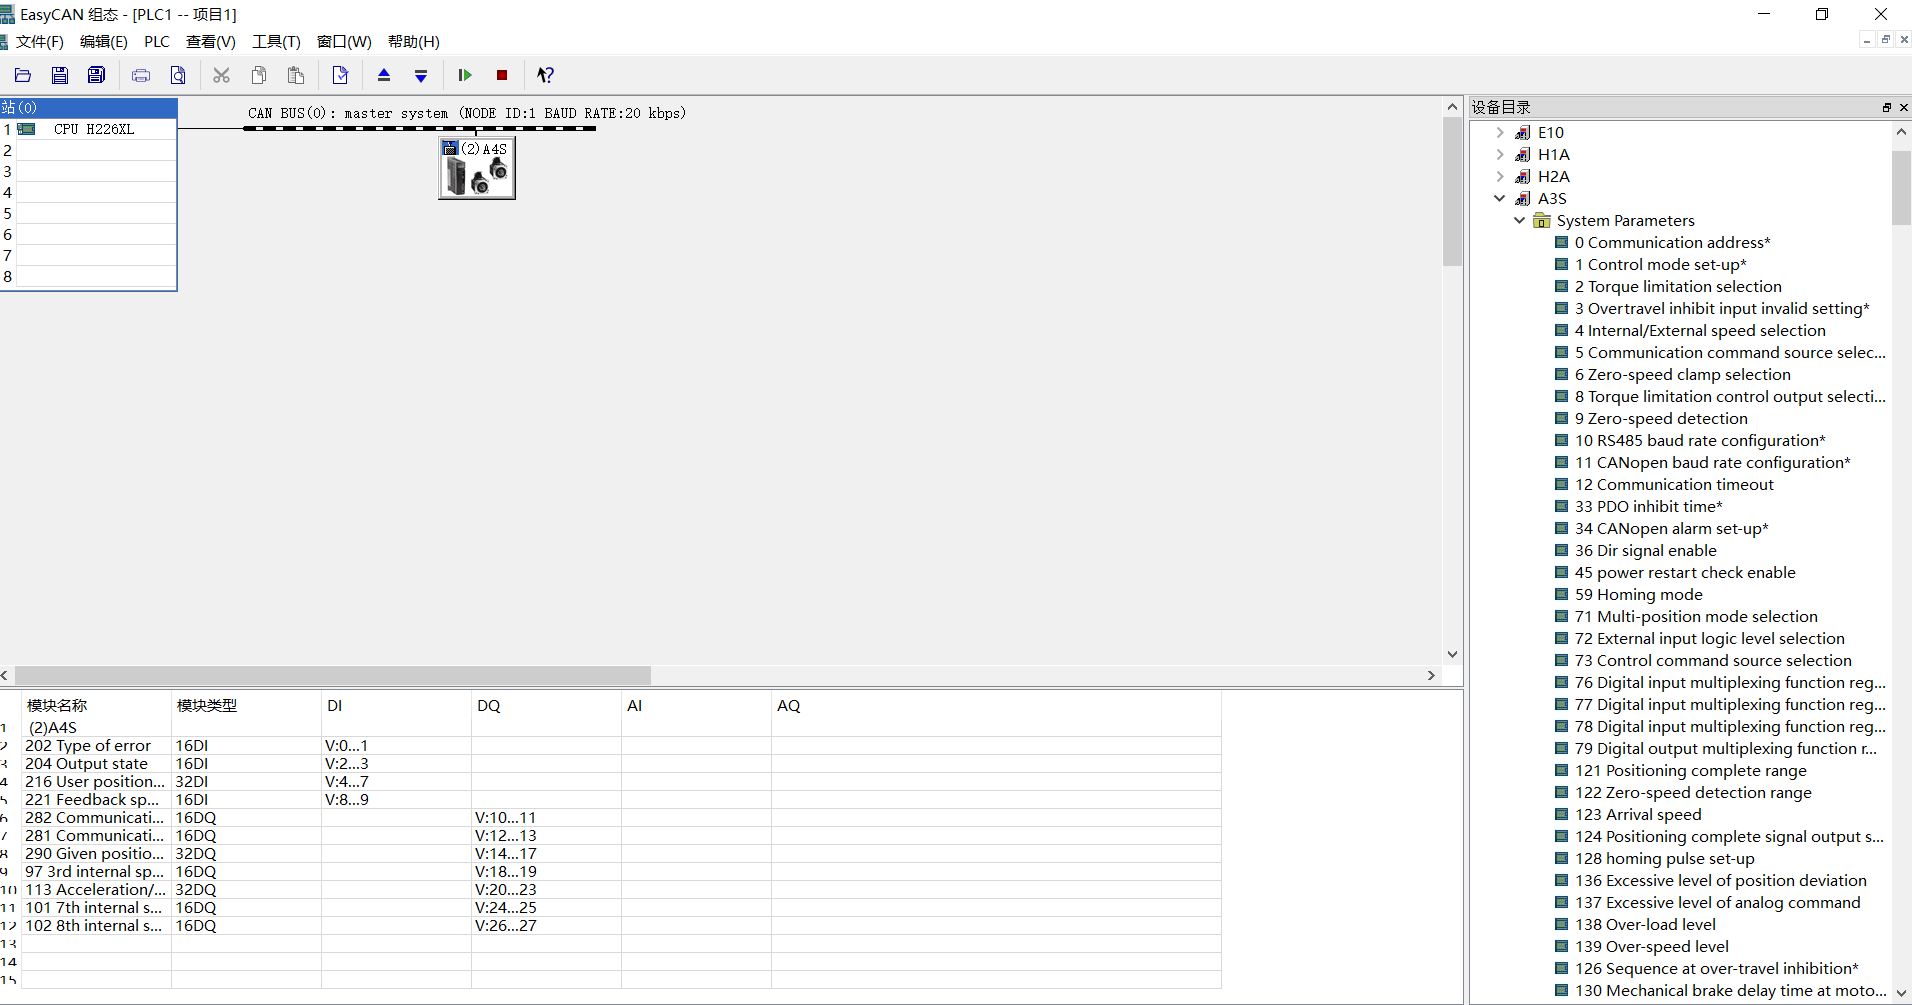Click the green Run icon

(x=465, y=75)
